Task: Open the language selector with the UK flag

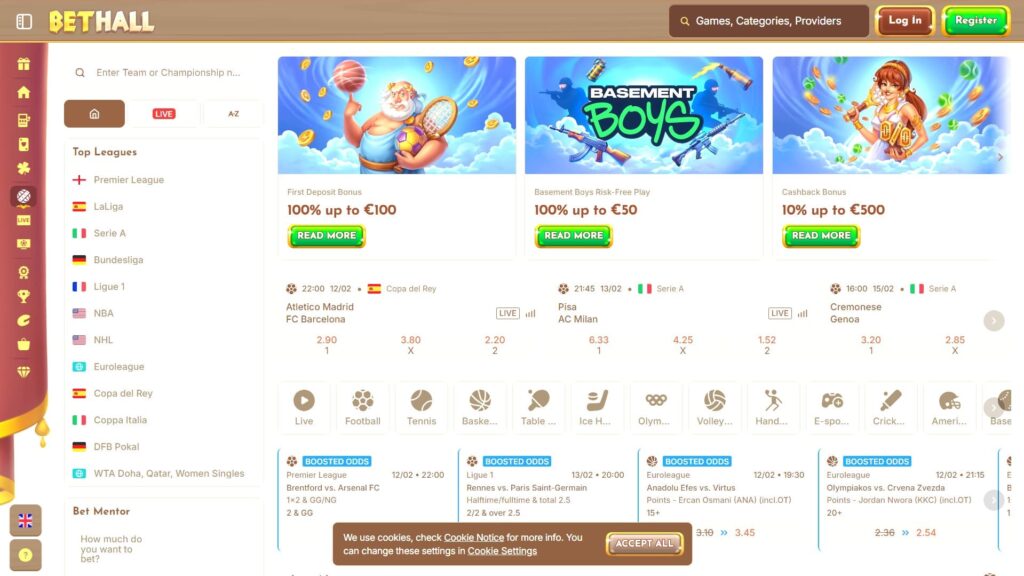Action: point(25,520)
